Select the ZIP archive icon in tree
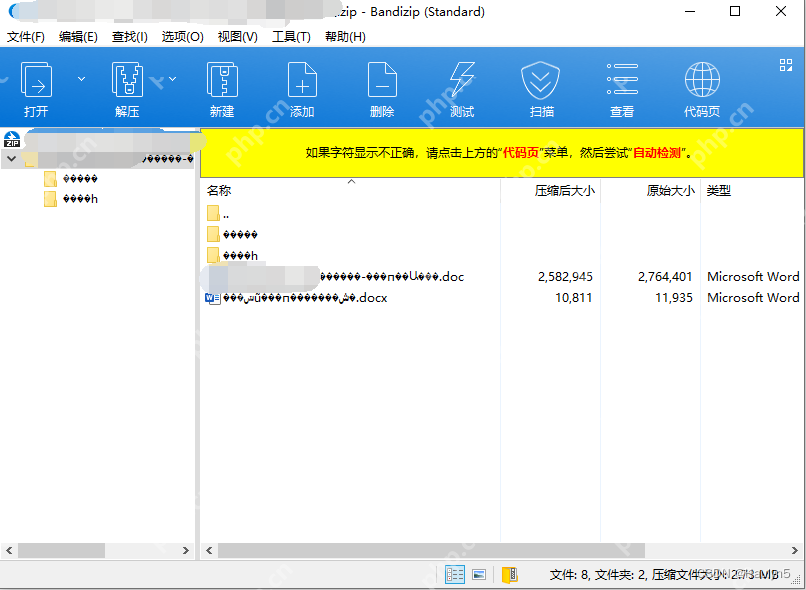 (12, 139)
